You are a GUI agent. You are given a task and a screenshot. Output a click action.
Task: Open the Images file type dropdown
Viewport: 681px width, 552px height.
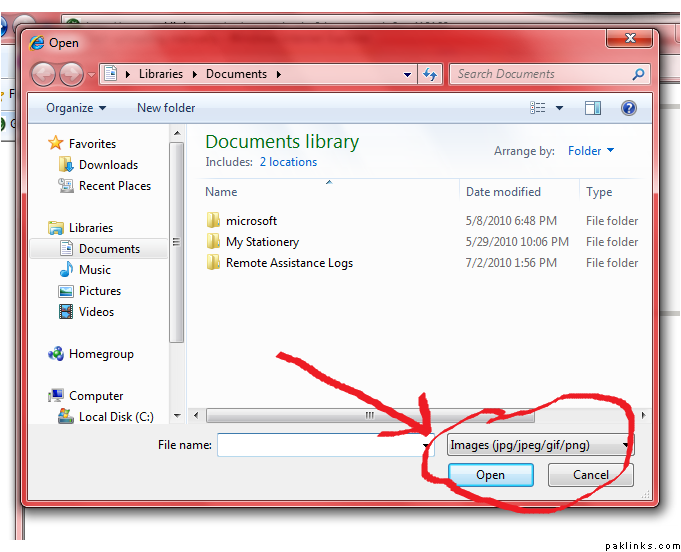(541, 445)
